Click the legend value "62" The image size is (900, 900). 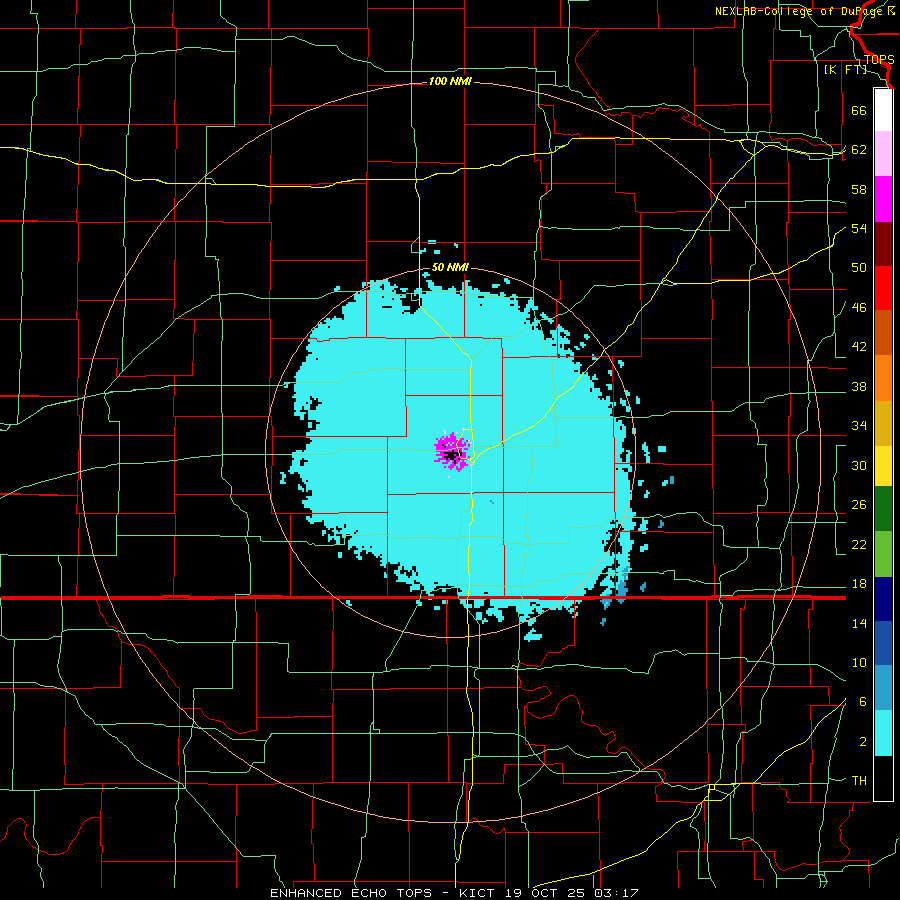[x=859, y=150]
